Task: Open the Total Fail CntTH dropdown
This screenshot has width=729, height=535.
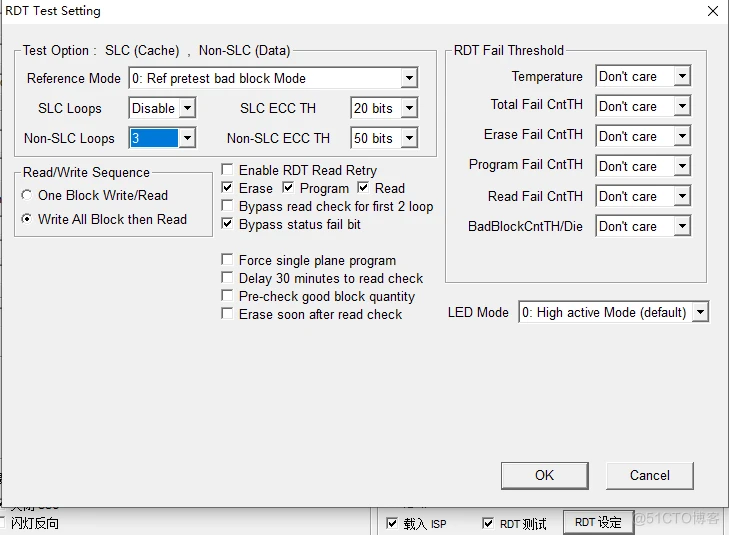Action: coord(643,106)
